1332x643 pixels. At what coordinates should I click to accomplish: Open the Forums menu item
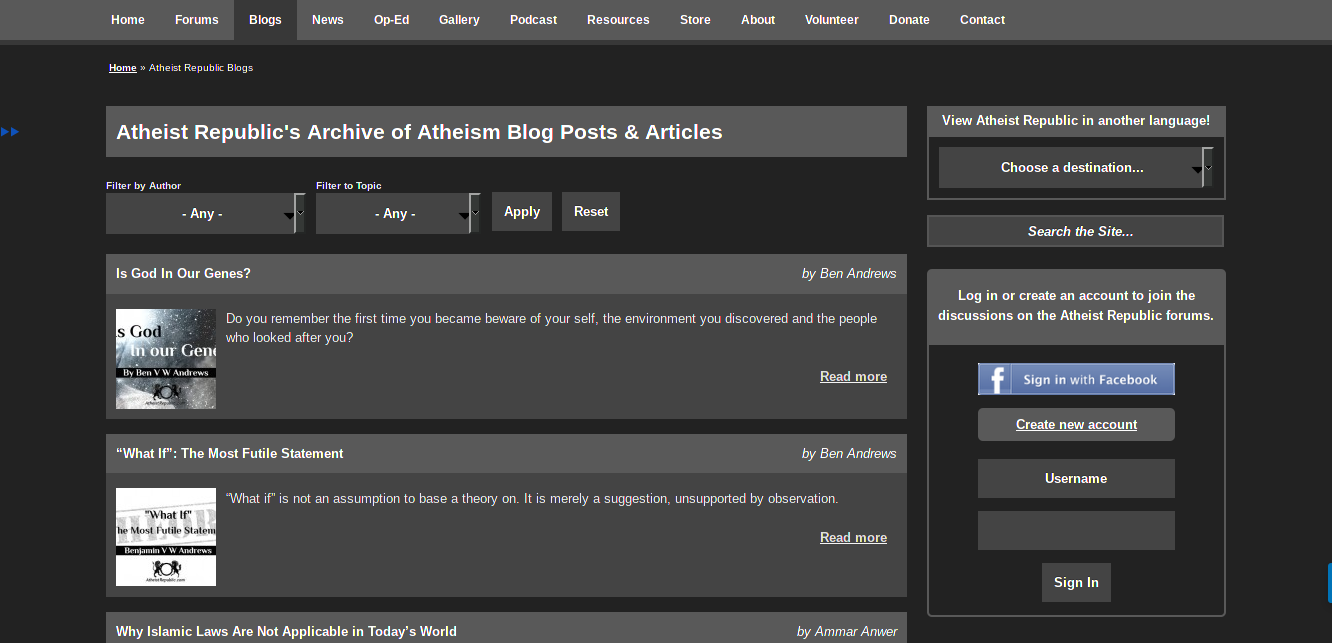(x=197, y=20)
